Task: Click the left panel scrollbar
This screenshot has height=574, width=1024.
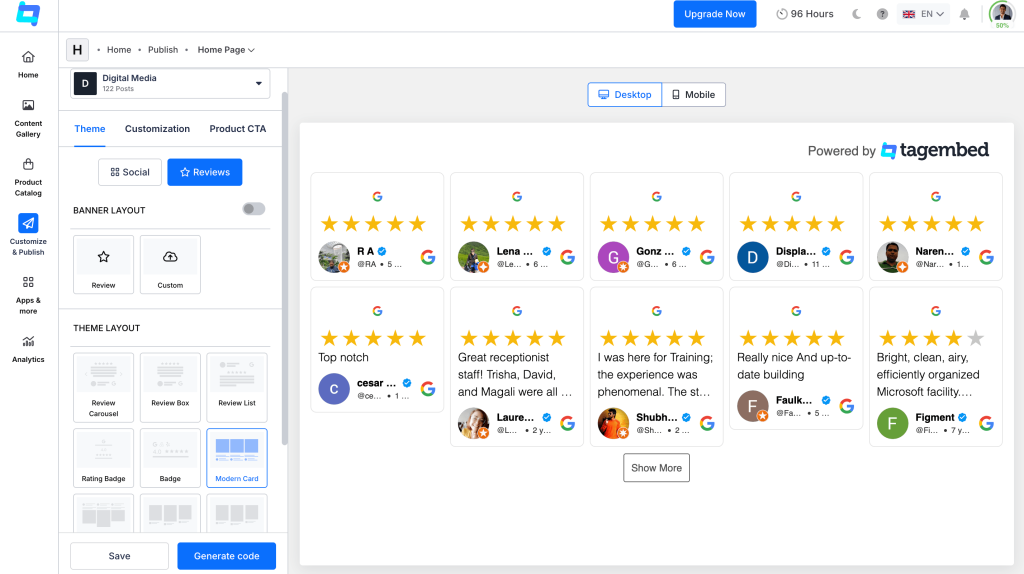Action: click(x=285, y=268)
